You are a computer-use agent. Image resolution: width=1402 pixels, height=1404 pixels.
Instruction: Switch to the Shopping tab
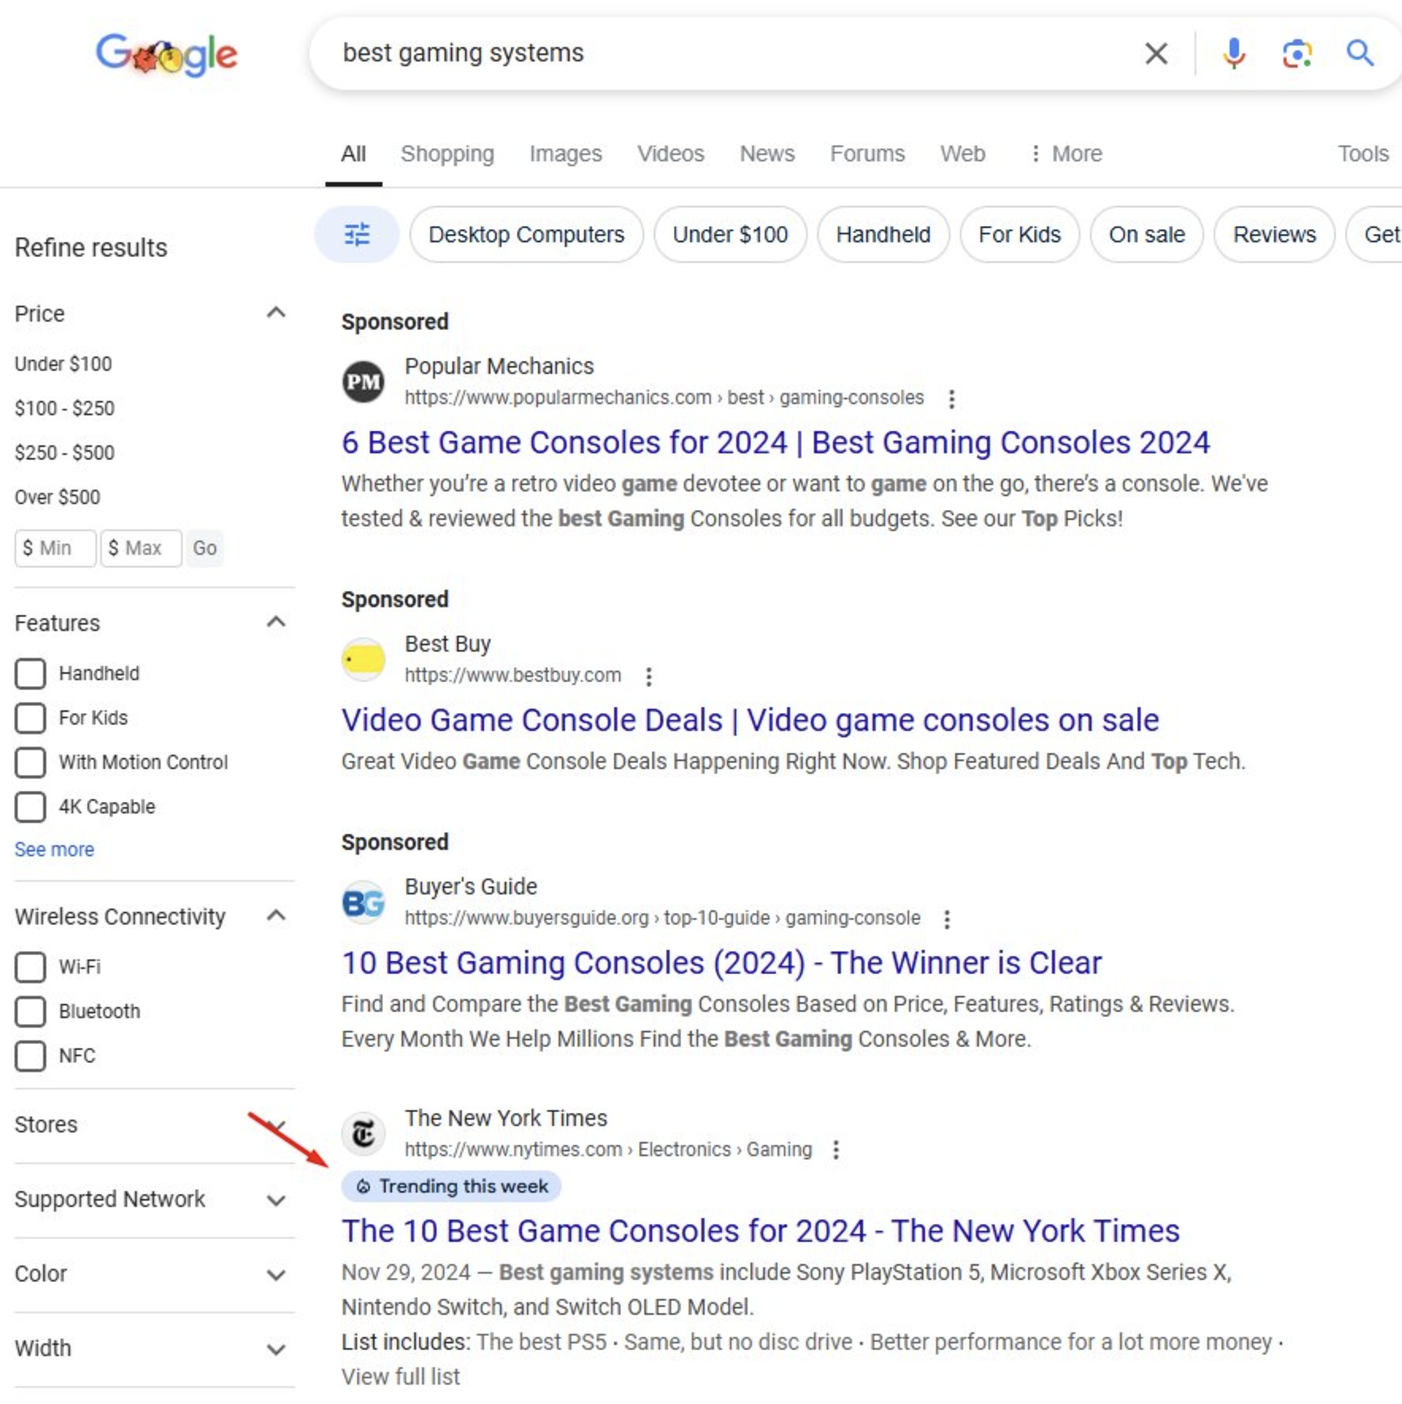pyautogui.click(x=447, y=153)
